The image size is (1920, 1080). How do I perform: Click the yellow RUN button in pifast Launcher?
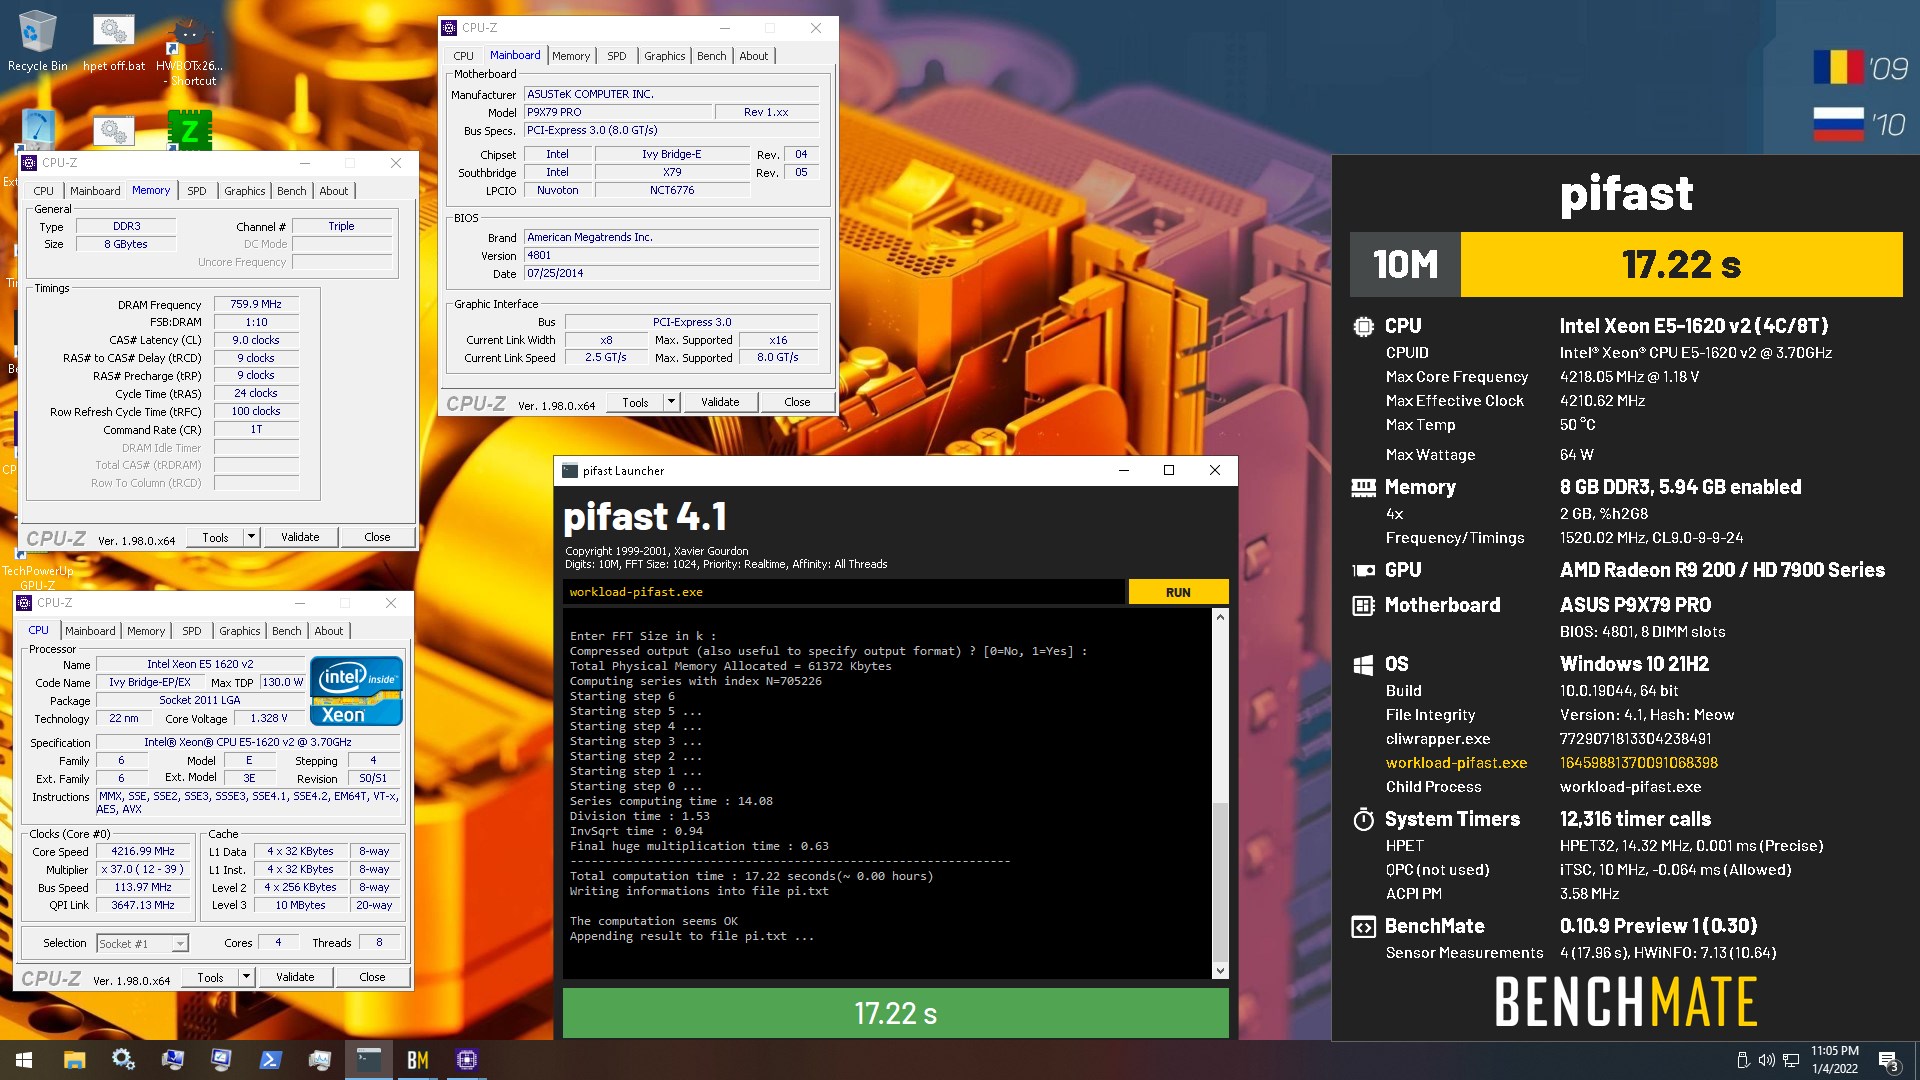(1178, 592)
